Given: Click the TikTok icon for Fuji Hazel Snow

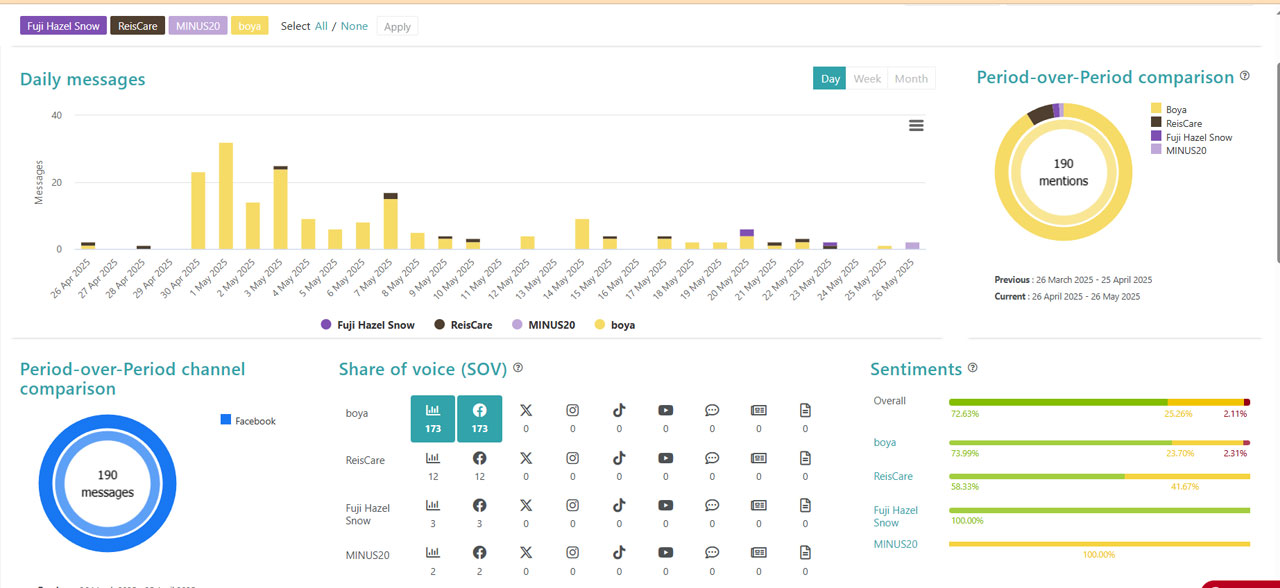Looking at the screenshot, I should pyautogui.click(x=619, y=506).
